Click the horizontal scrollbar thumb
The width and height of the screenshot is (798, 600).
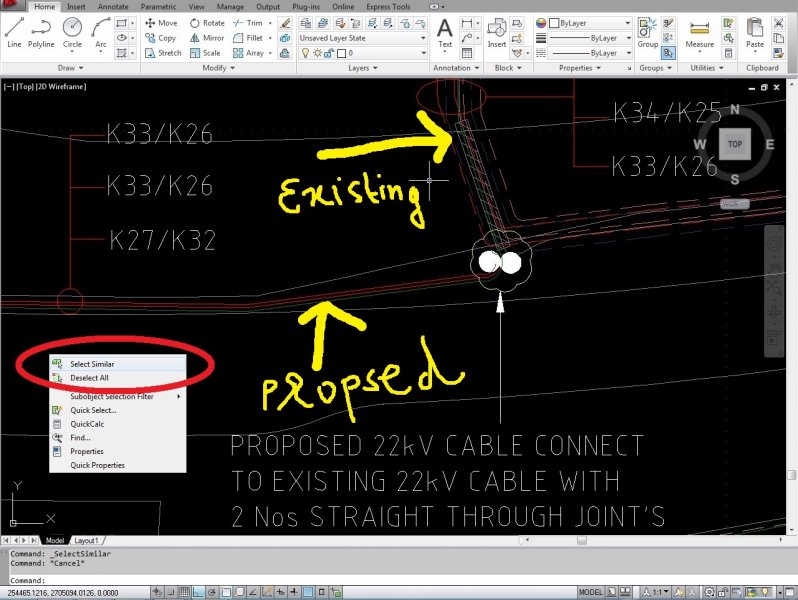(582, 540)
